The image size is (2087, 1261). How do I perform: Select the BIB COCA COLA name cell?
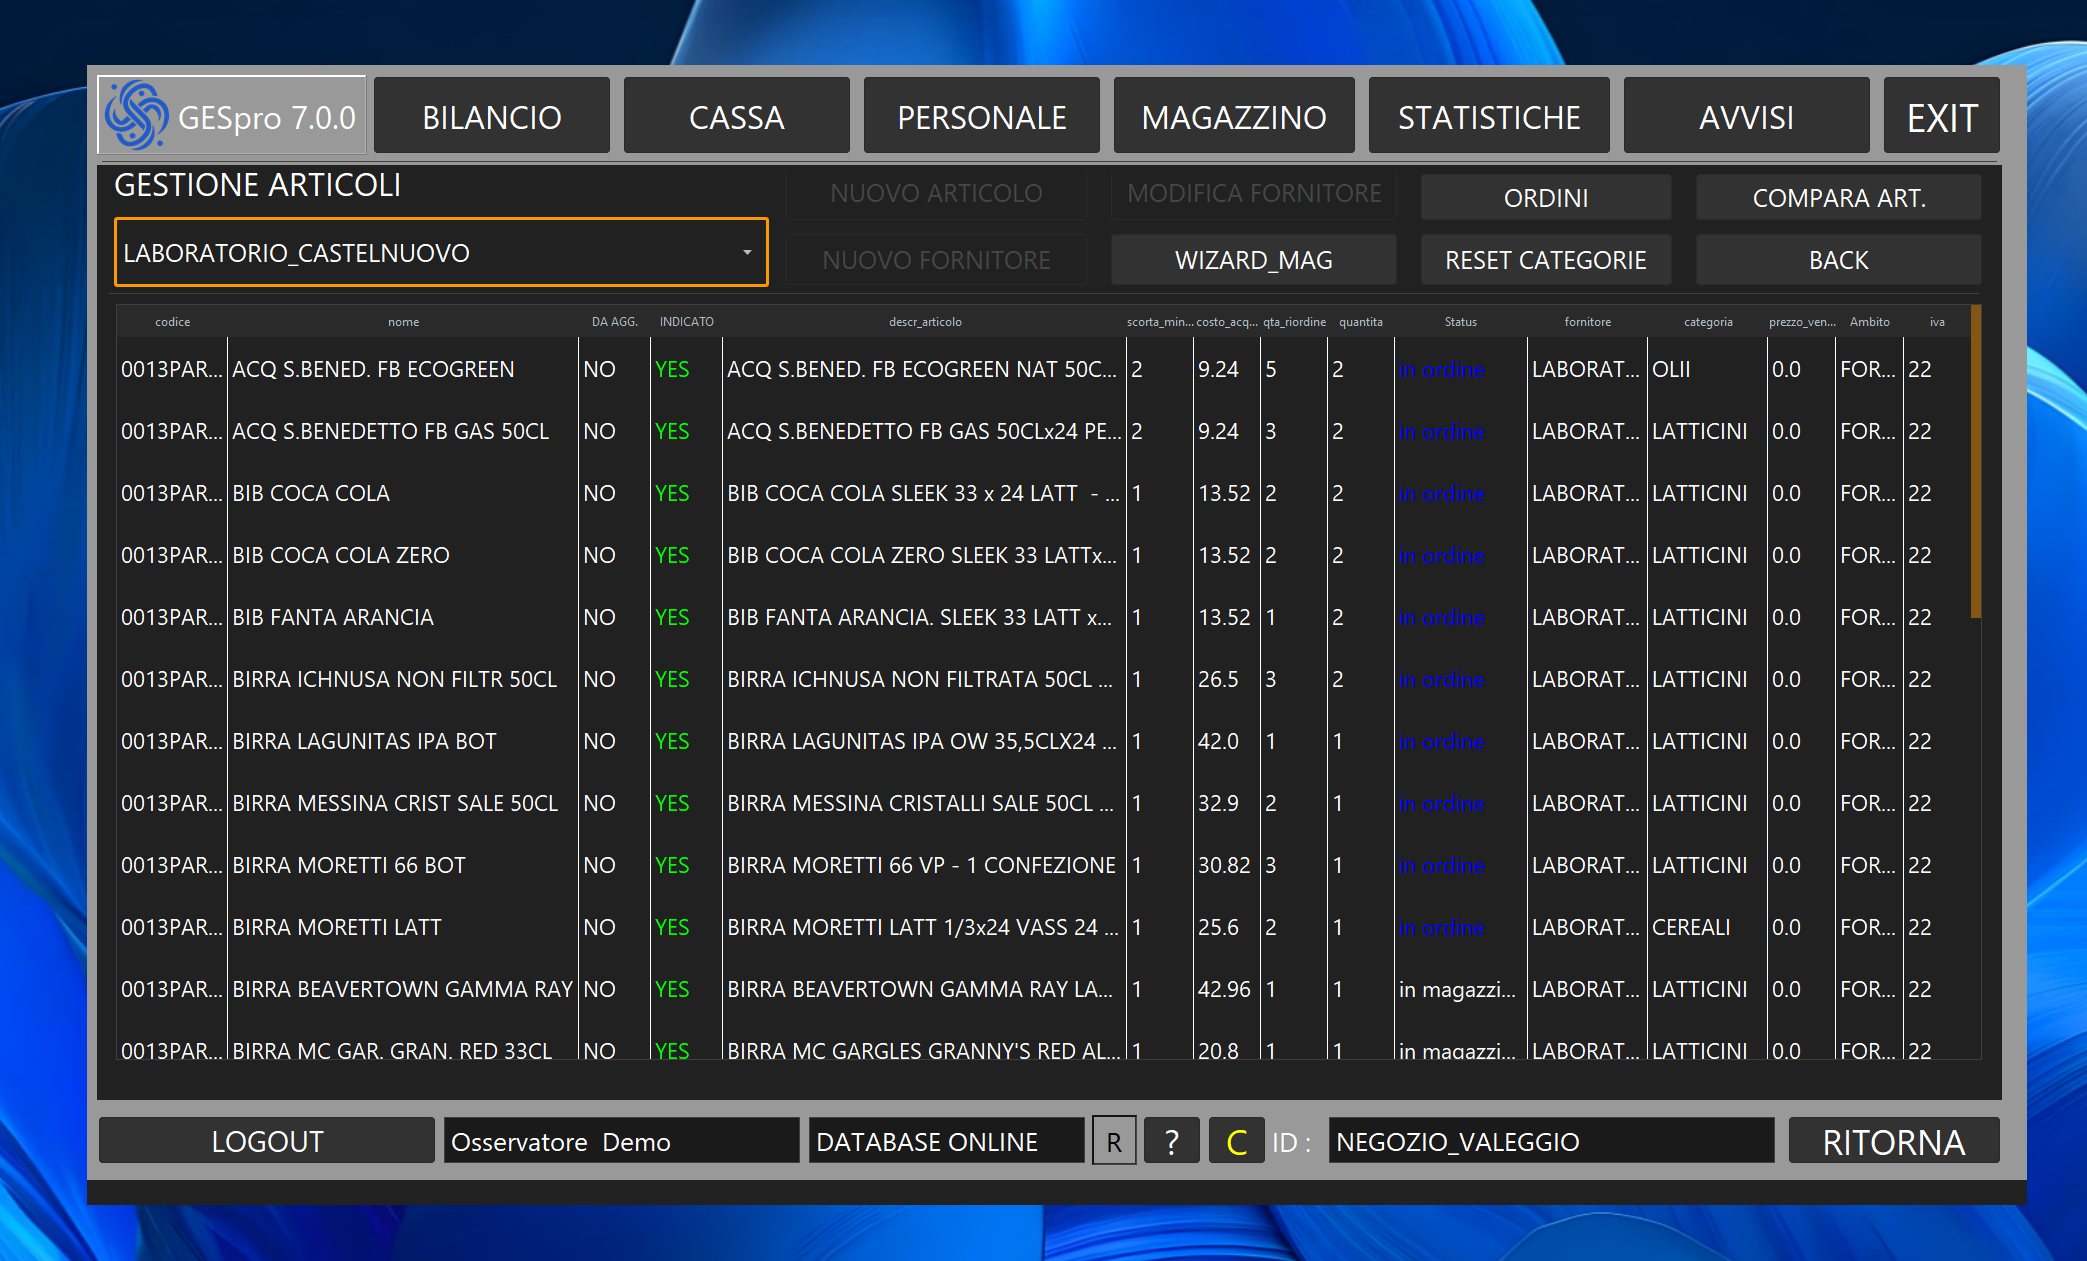403,493
